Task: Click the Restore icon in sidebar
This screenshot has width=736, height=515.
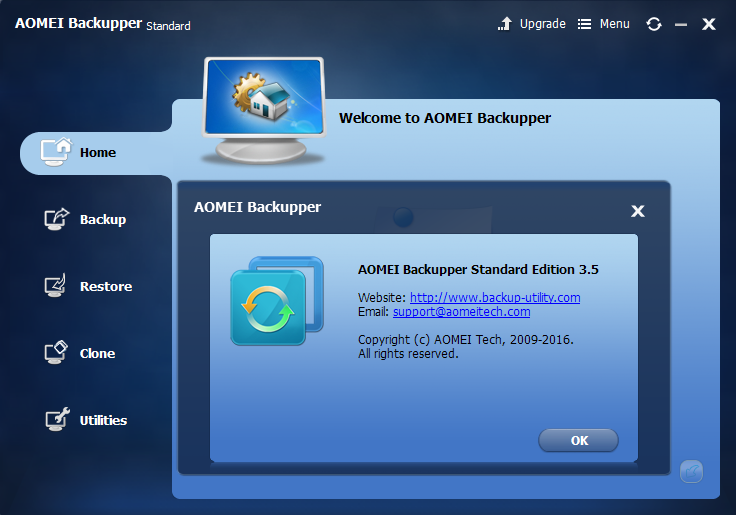Action: coord(55,285)
